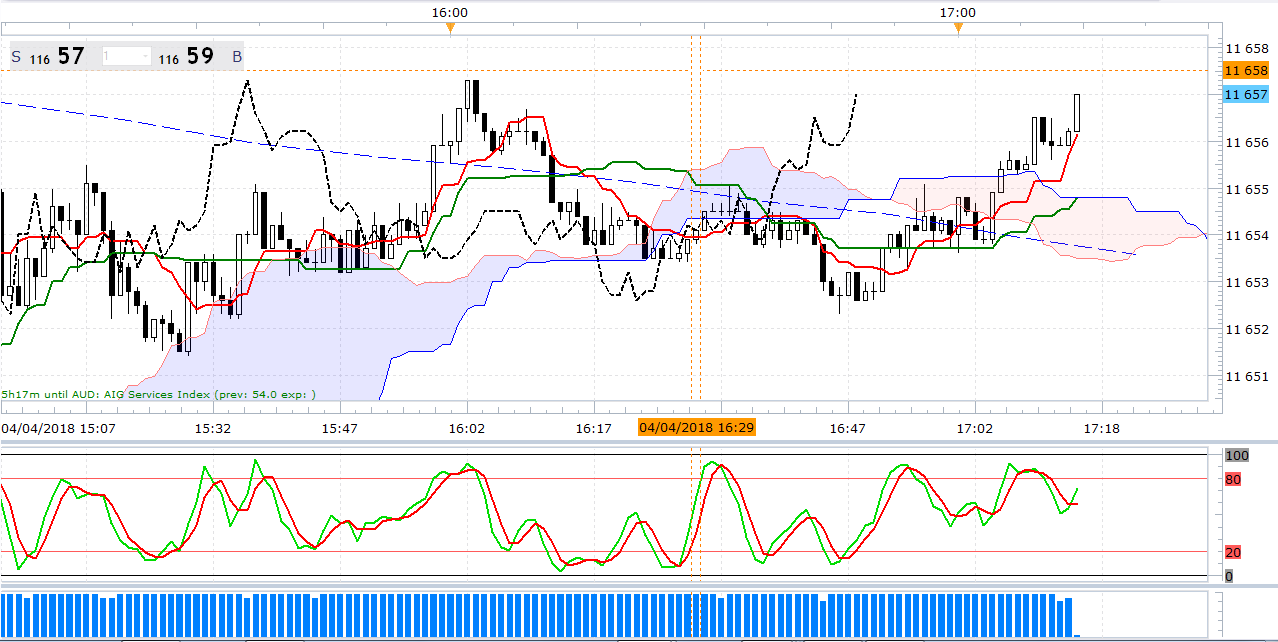
Task: Click the AIG Services Index news notice
Action: coord(158,394)
